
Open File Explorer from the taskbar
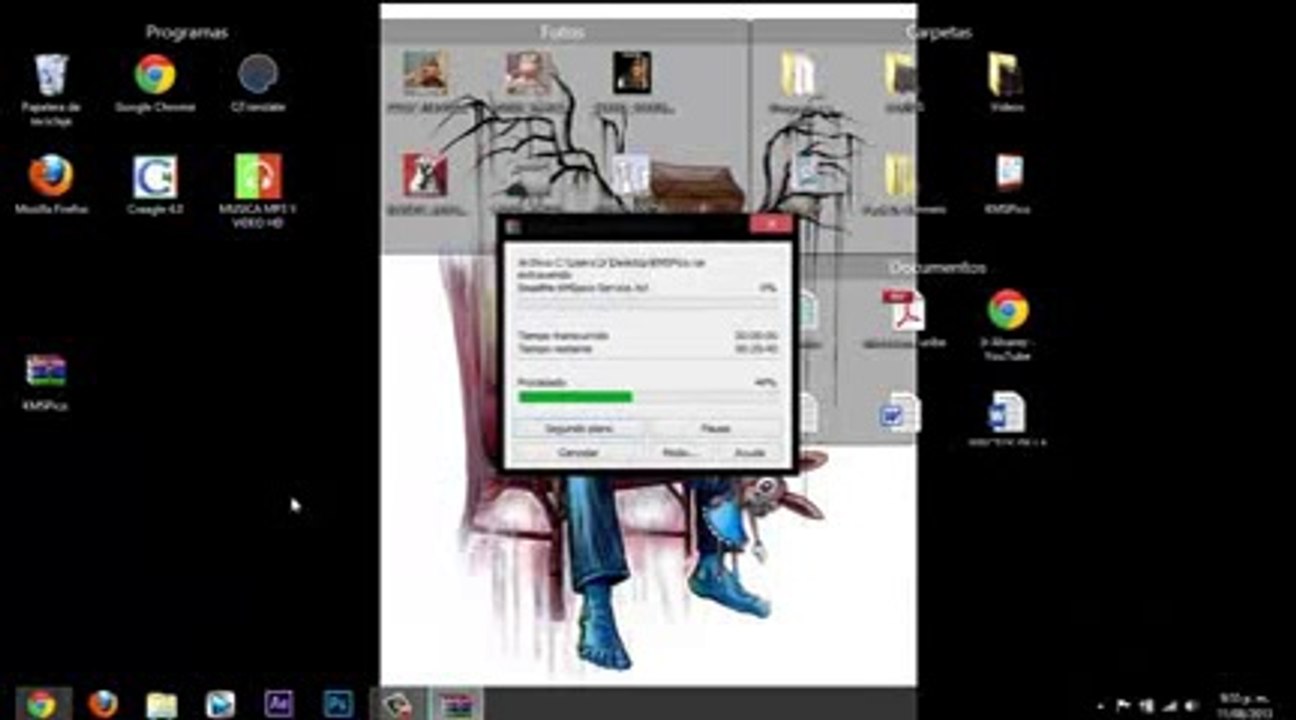coord(161,703)
